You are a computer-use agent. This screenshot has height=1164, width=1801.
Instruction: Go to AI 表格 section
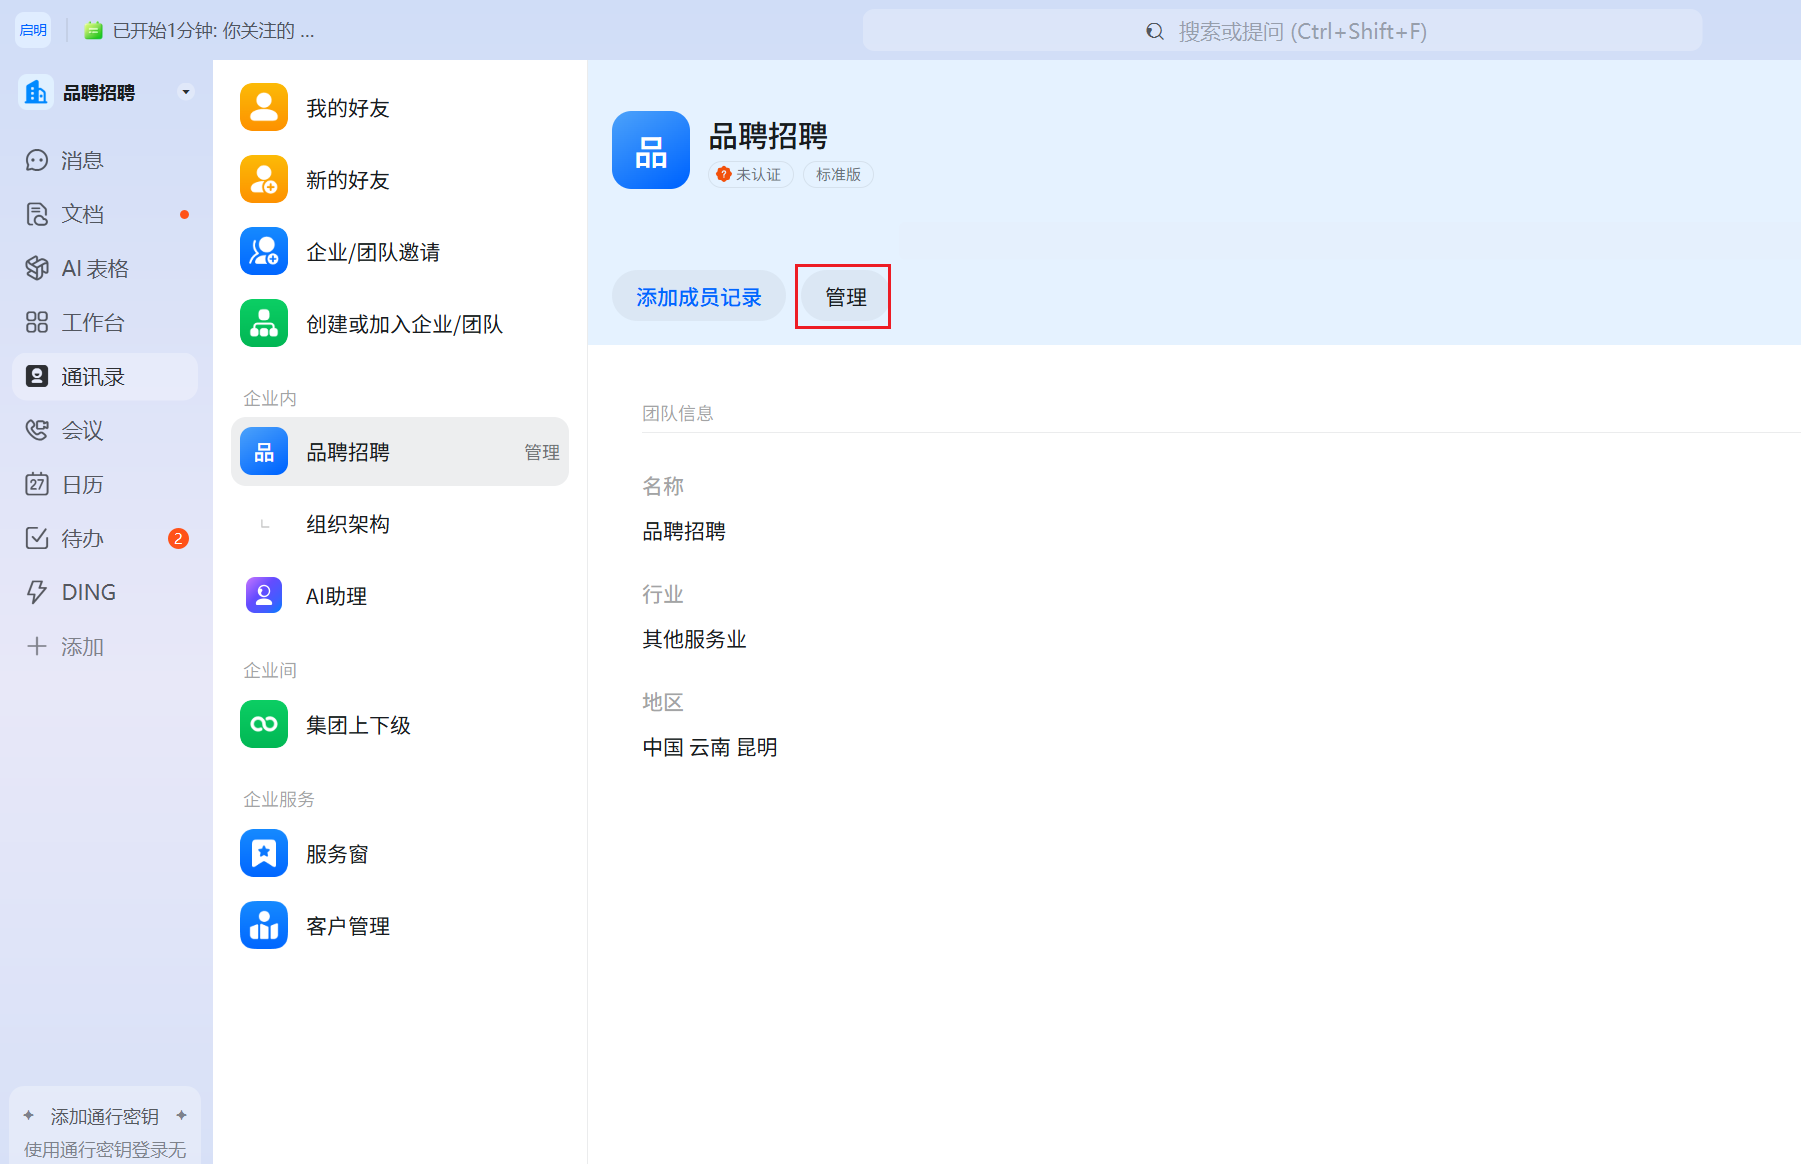tap(94, 269)
